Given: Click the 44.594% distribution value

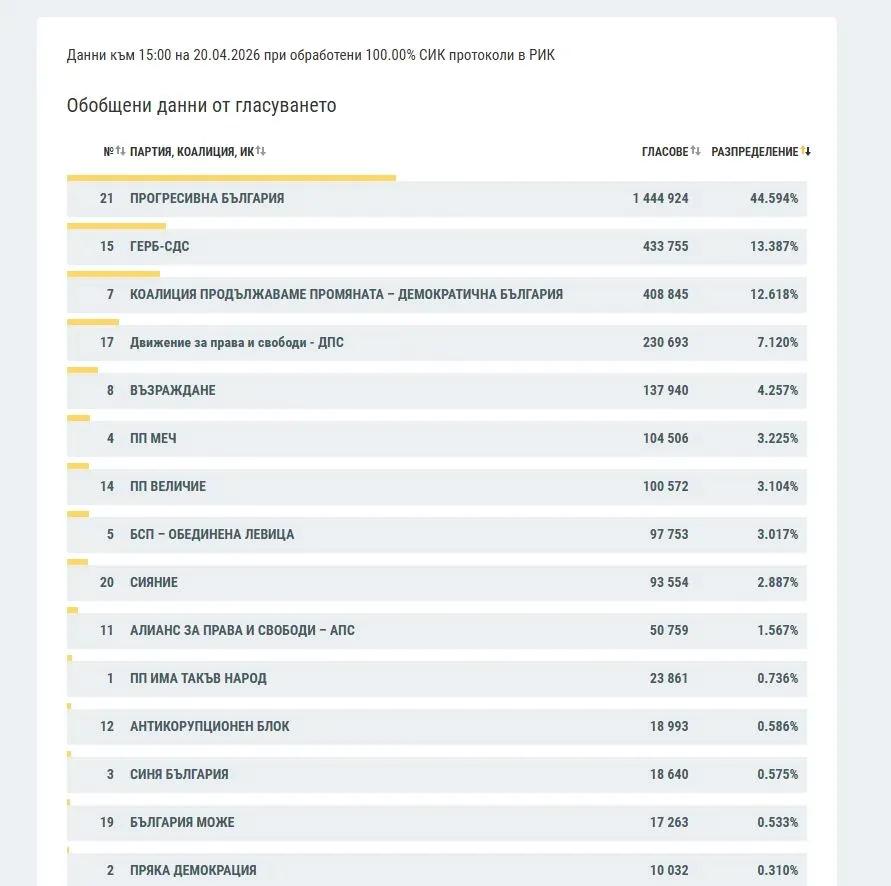Looking at the screenshot, I should (x=774, y=199).
